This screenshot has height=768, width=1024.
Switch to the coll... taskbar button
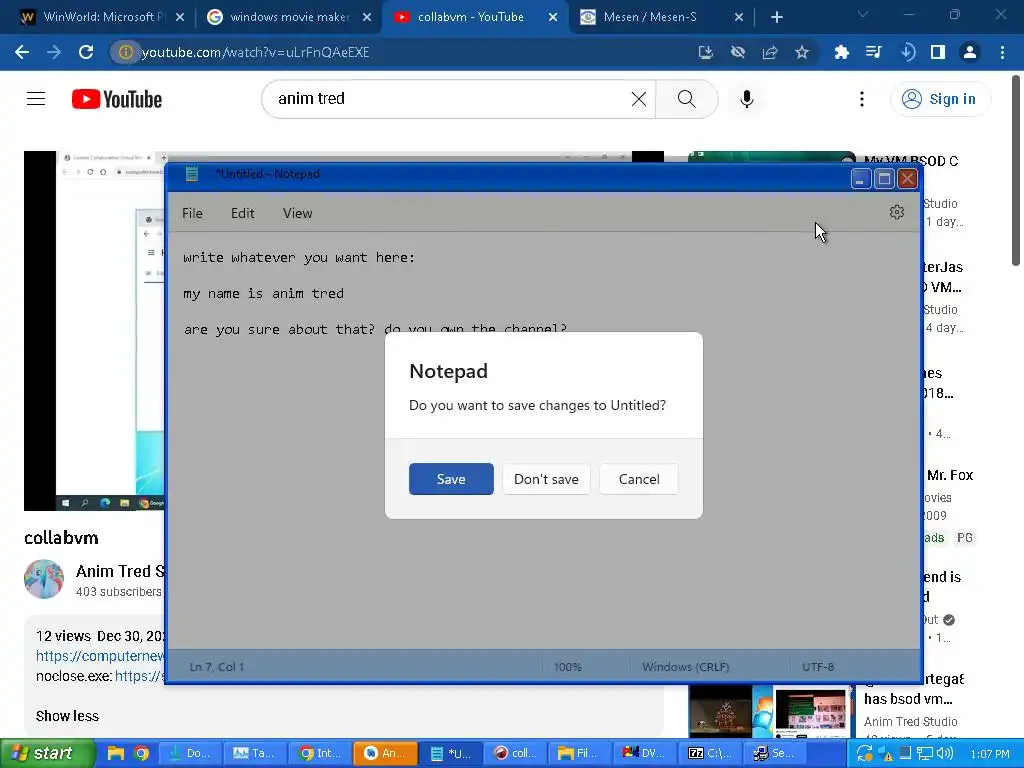click(516, 753)
